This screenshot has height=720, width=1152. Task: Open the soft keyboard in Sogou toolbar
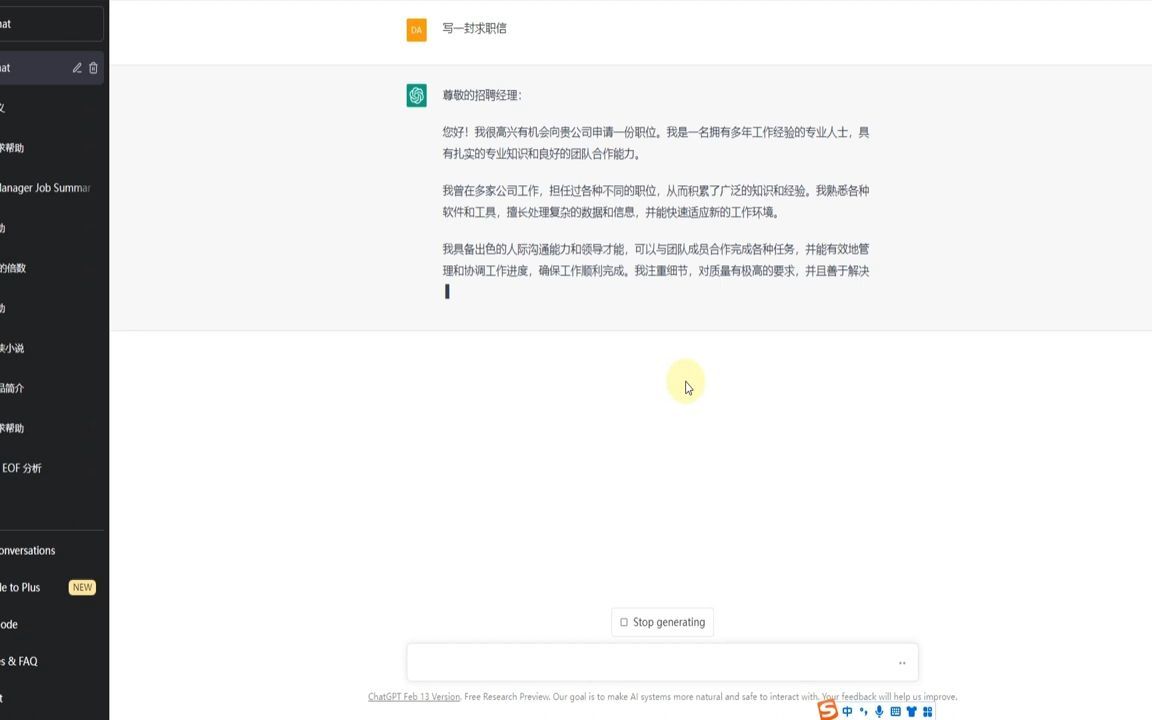895,711
